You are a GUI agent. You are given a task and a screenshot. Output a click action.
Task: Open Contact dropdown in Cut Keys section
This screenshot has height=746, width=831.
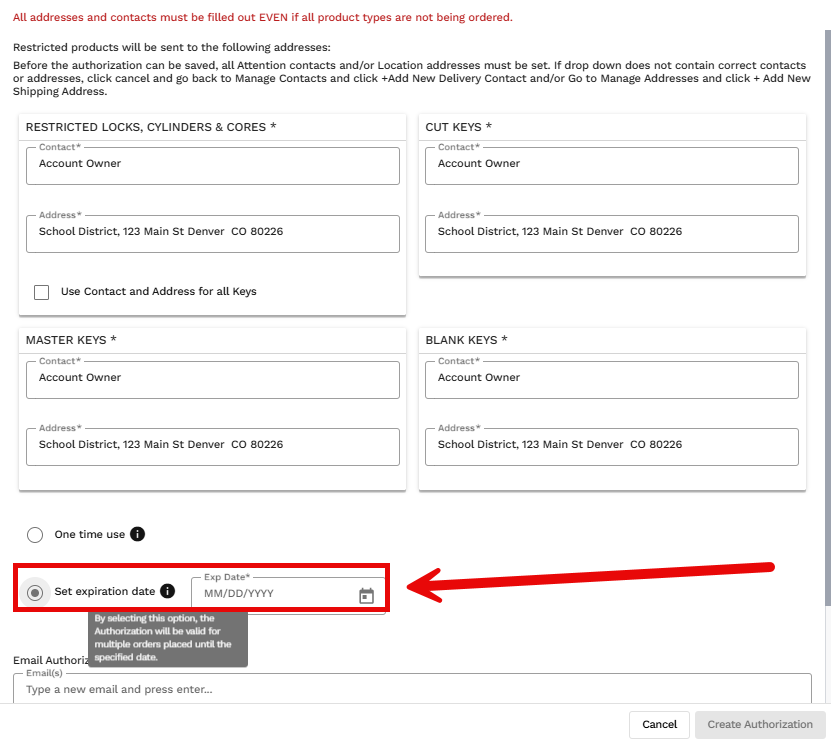click(x=612, y=166)
